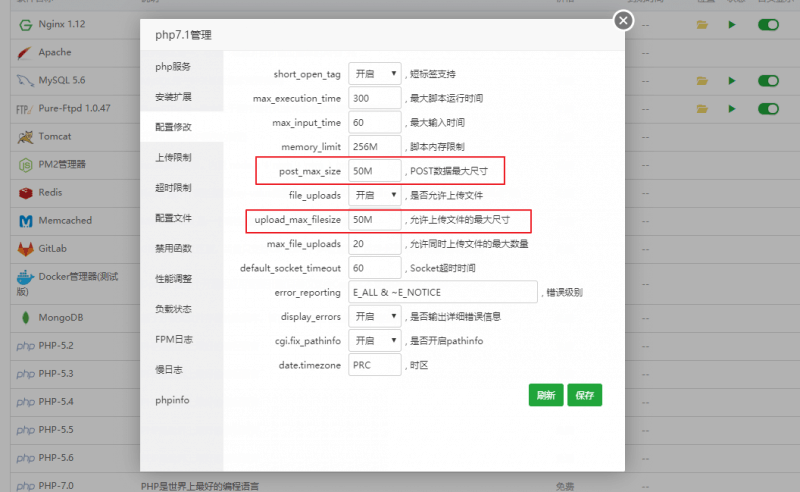The image size is (800, 492).
Task: Click the green 刷新 refresh button
Action: pos(546,395)
